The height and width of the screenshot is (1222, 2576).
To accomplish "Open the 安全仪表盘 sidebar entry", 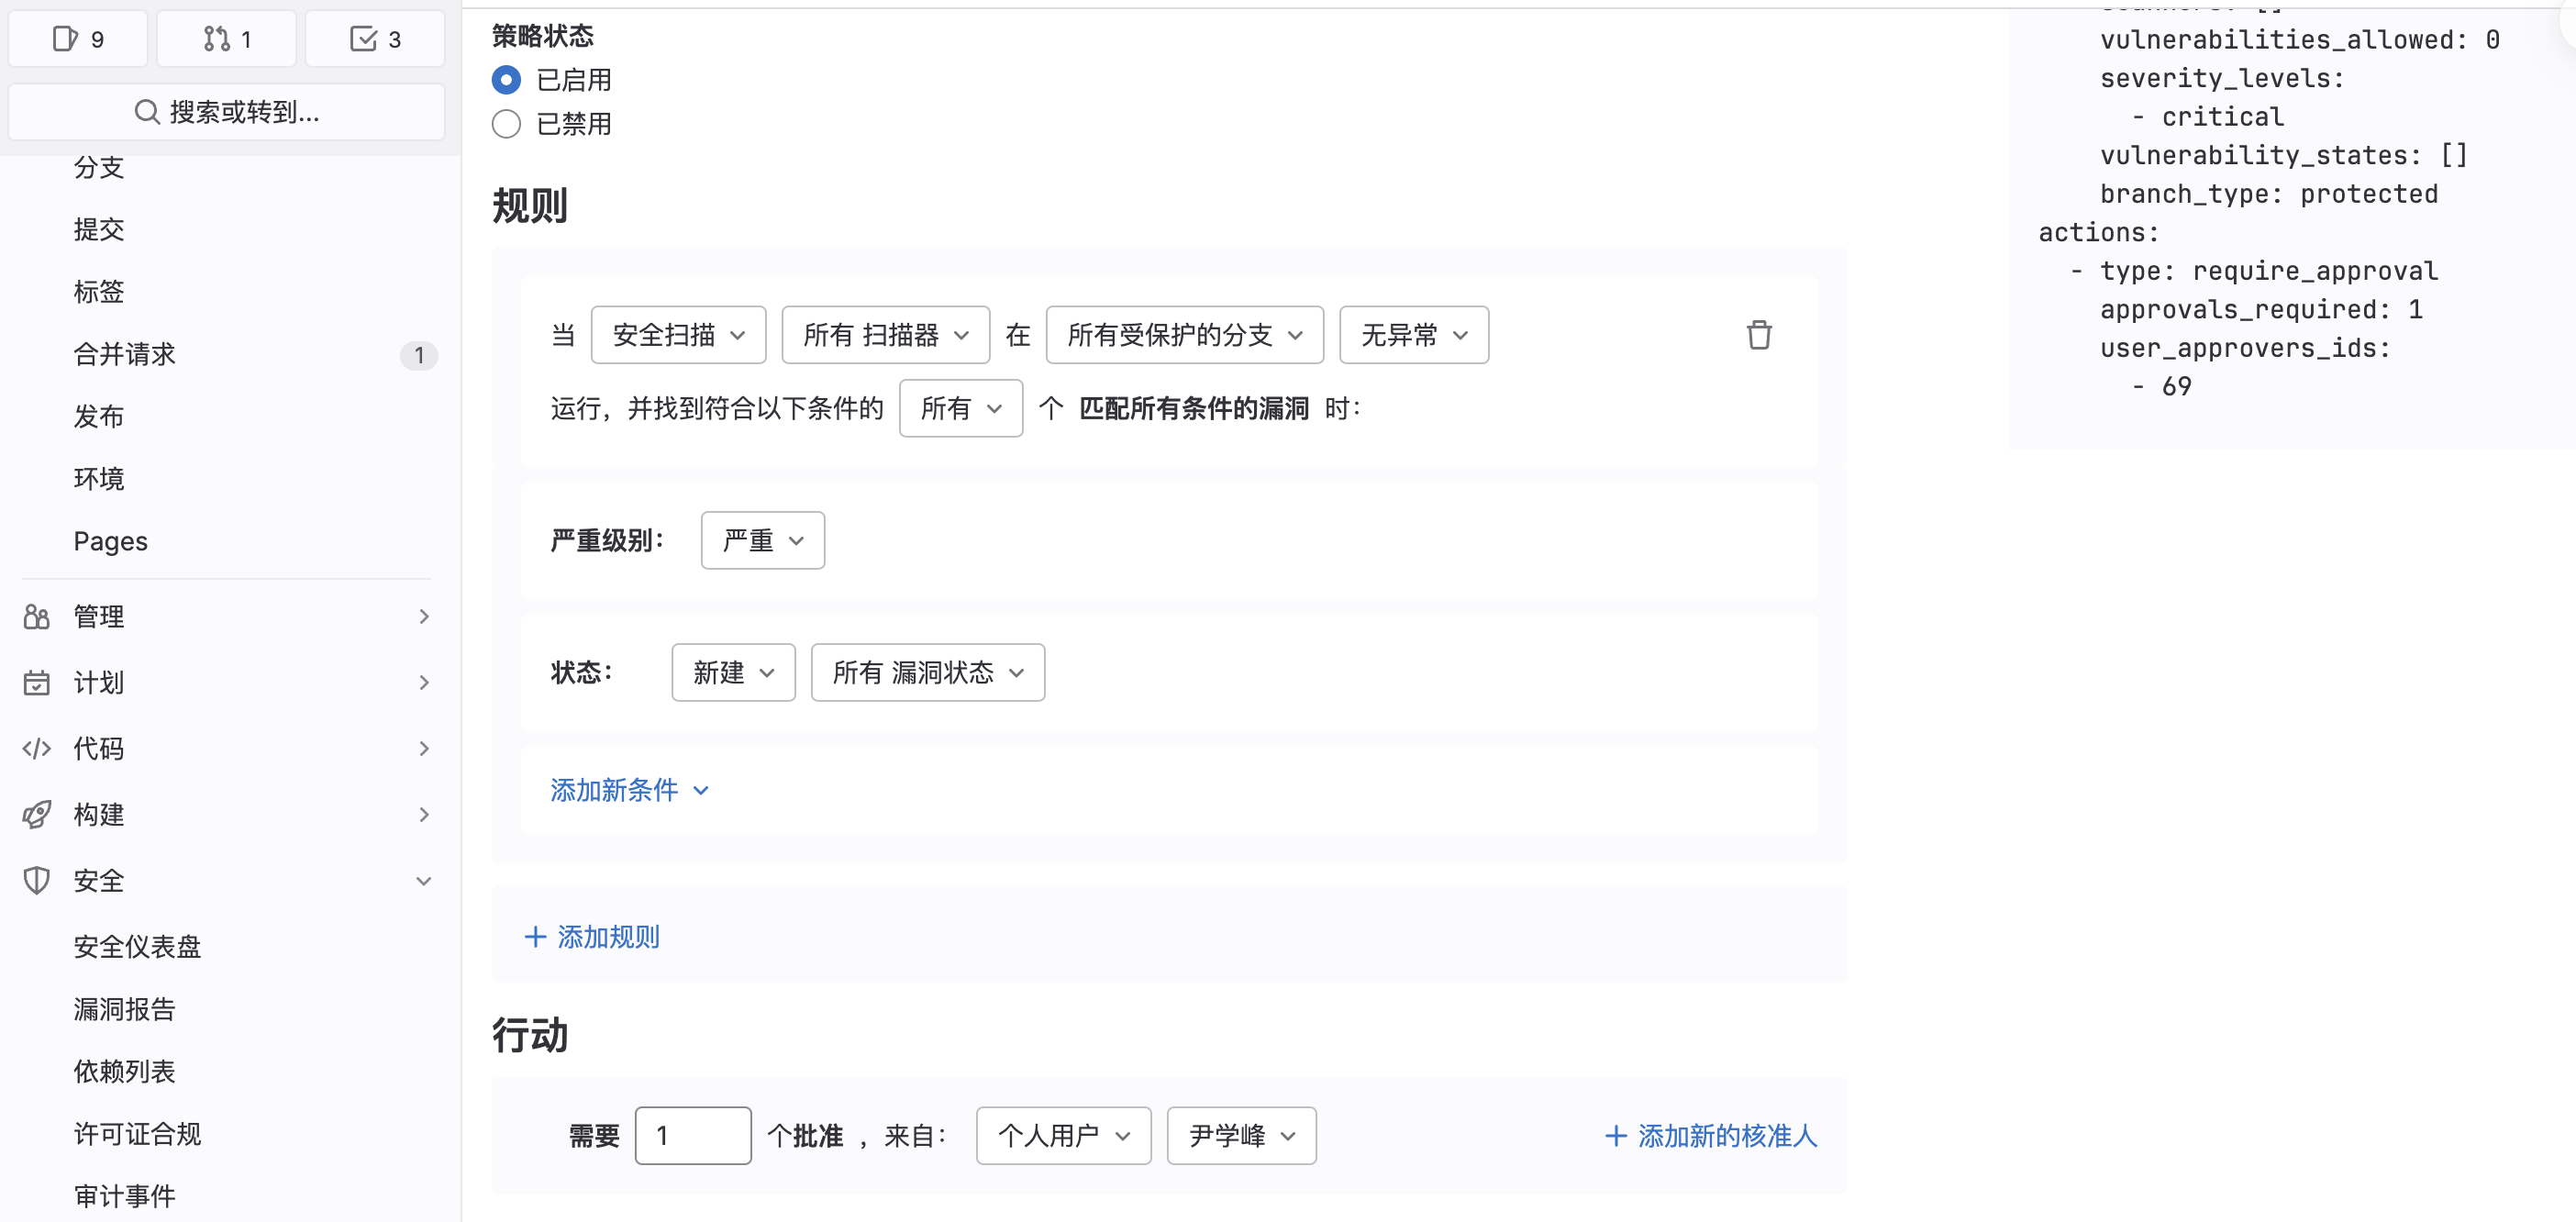I will click(137, 946).
